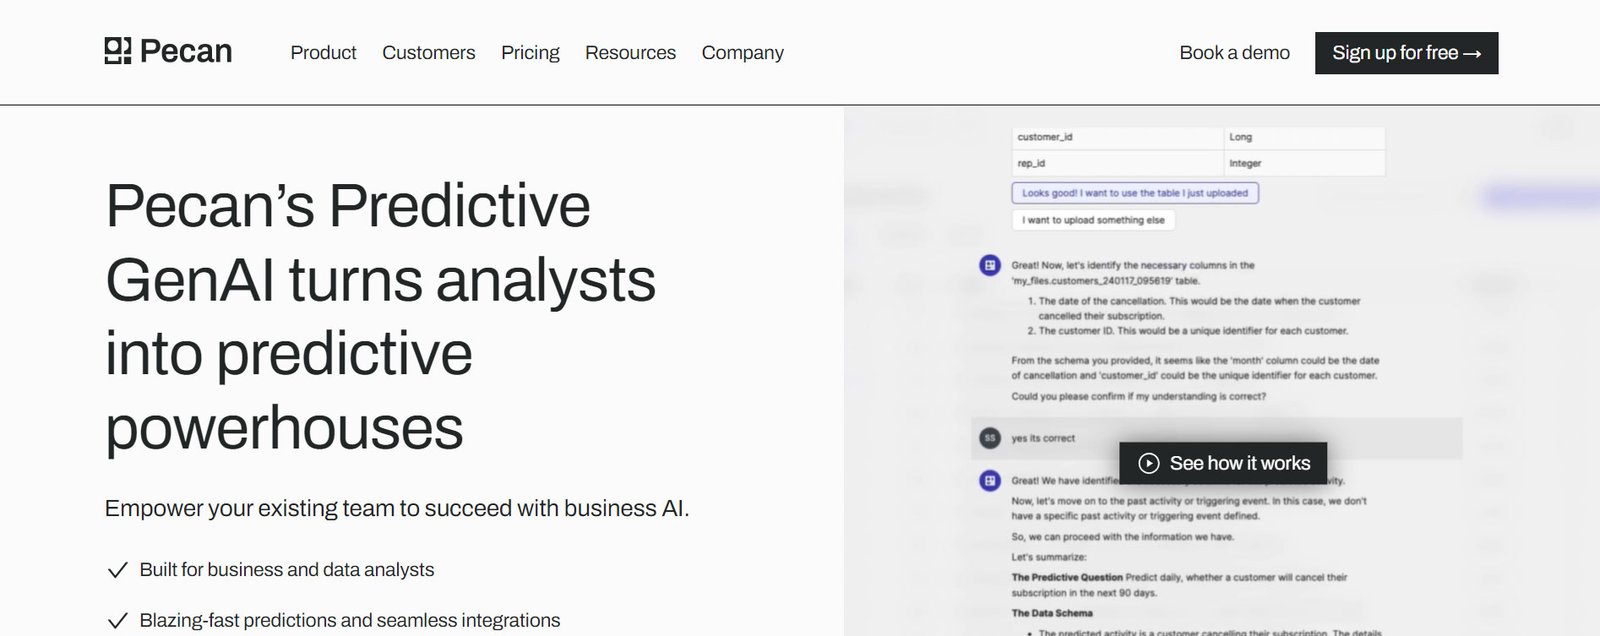The height and width of the screenshot is (636, 1600).
Task: Open the Customers menu
Action: point(428,52)
